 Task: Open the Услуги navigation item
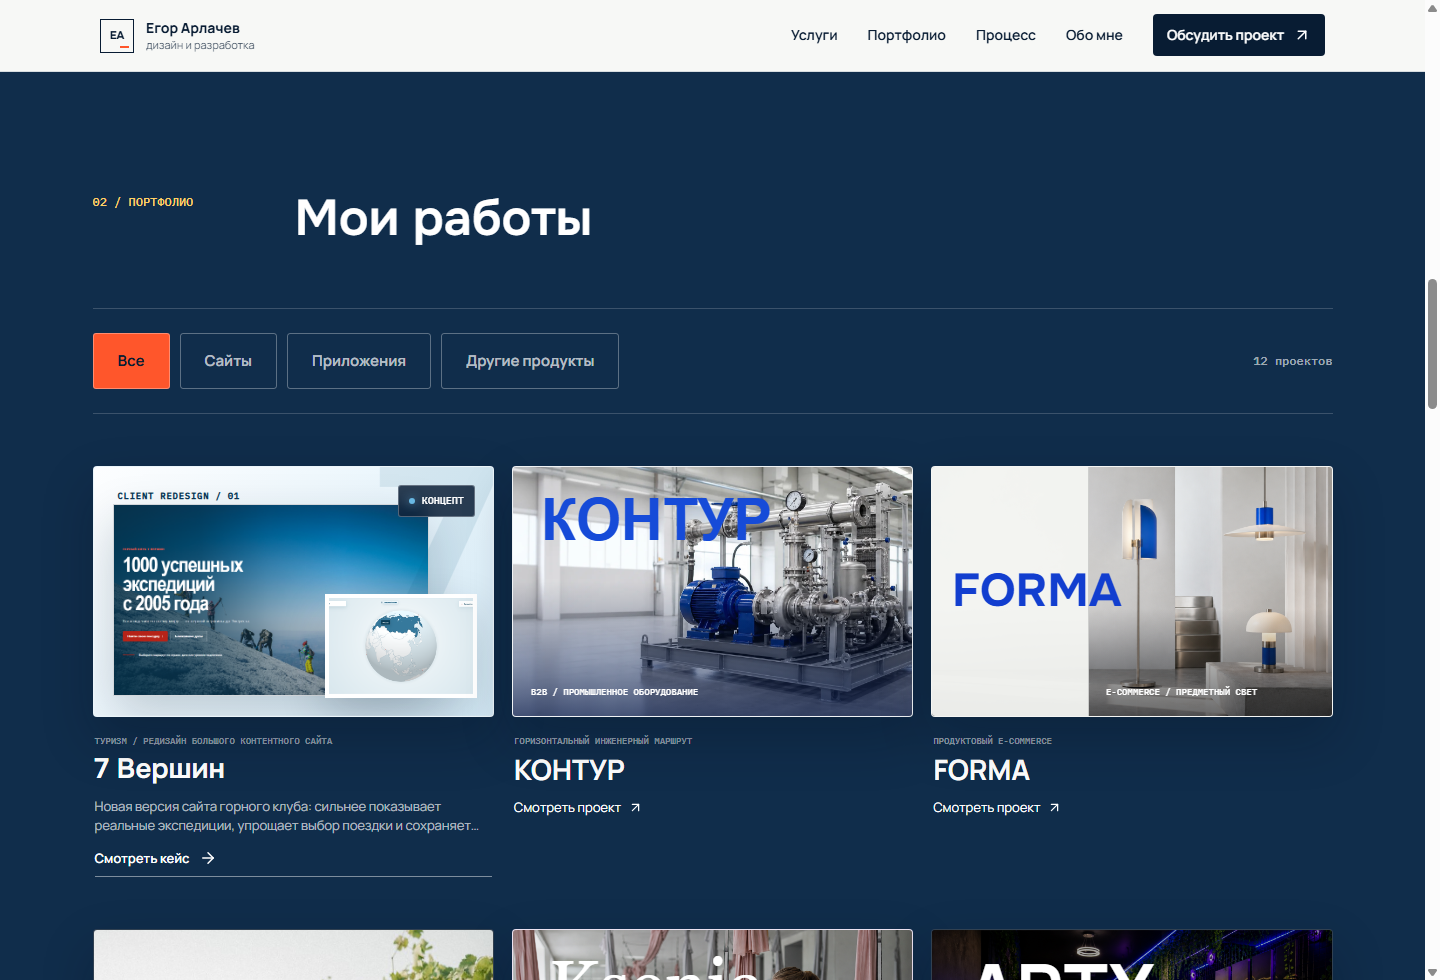[814, 35]
